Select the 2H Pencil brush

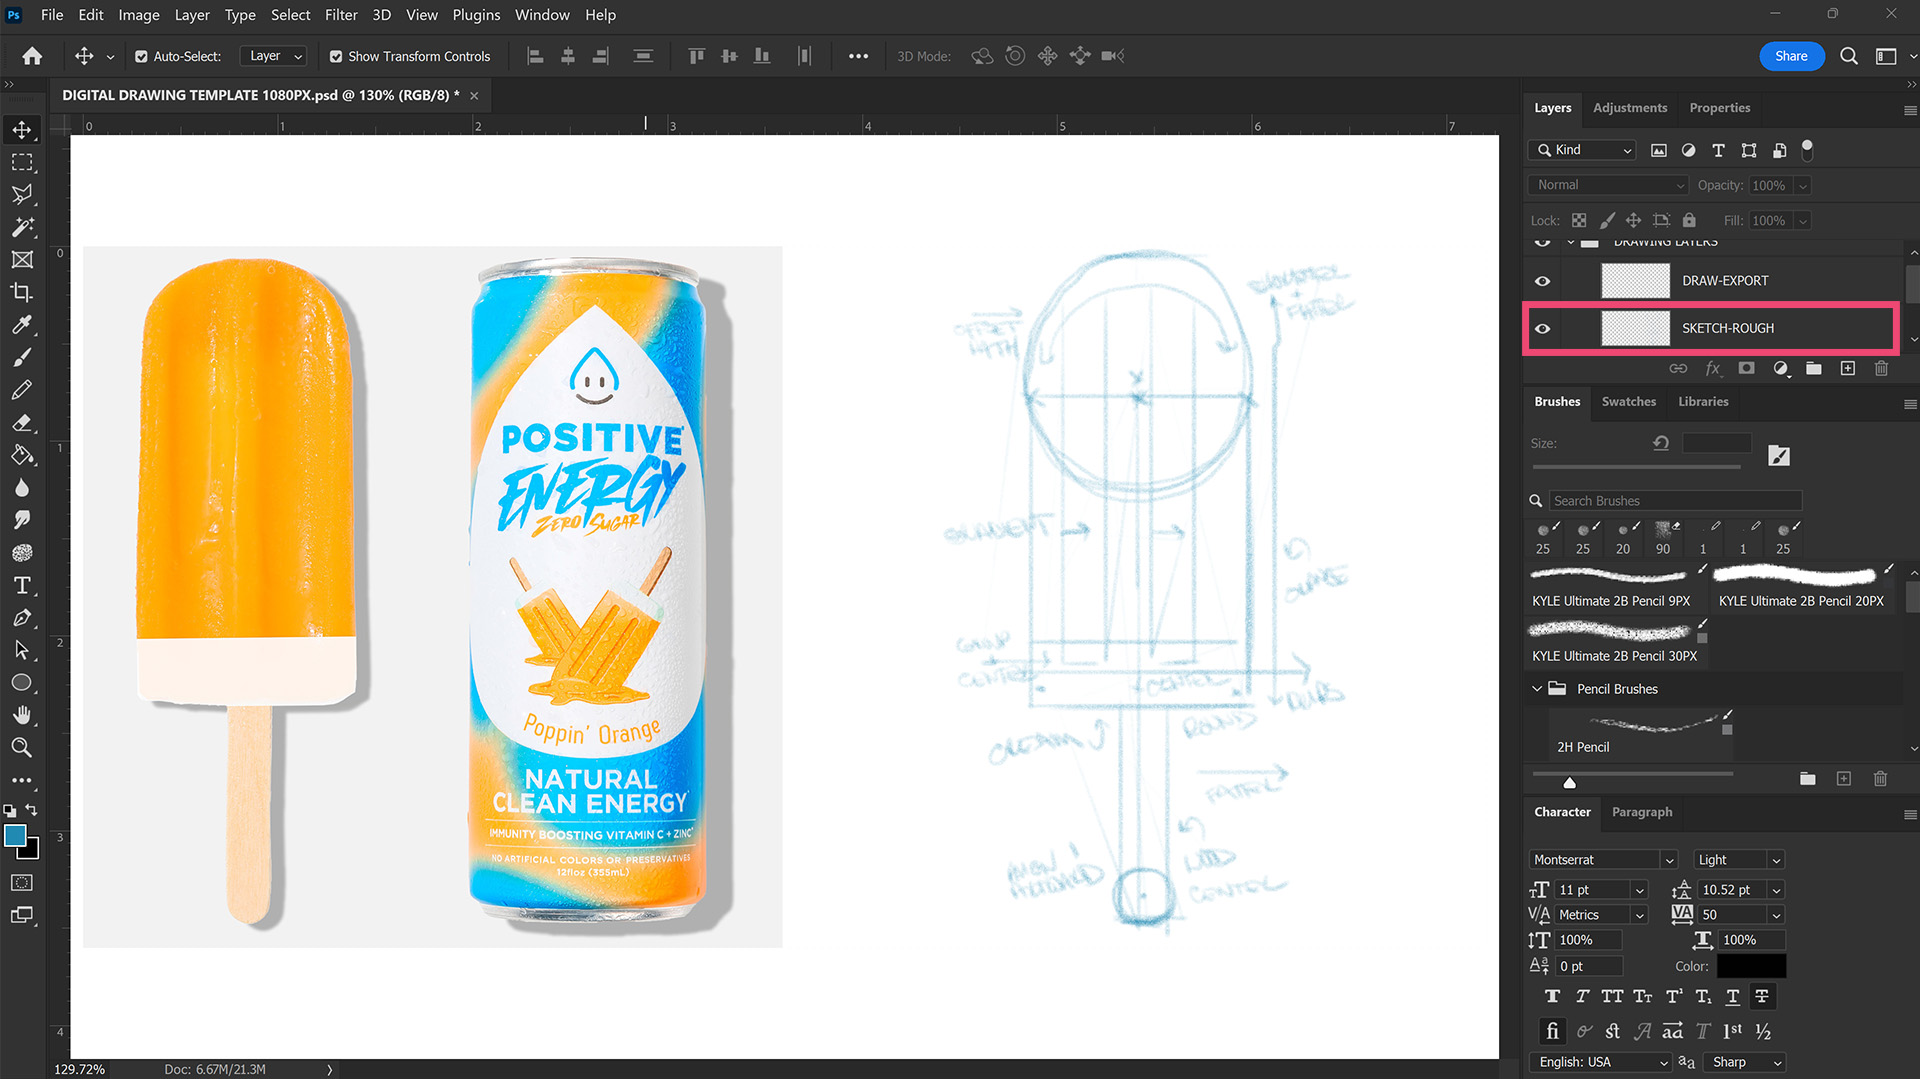click(1643, 733)
